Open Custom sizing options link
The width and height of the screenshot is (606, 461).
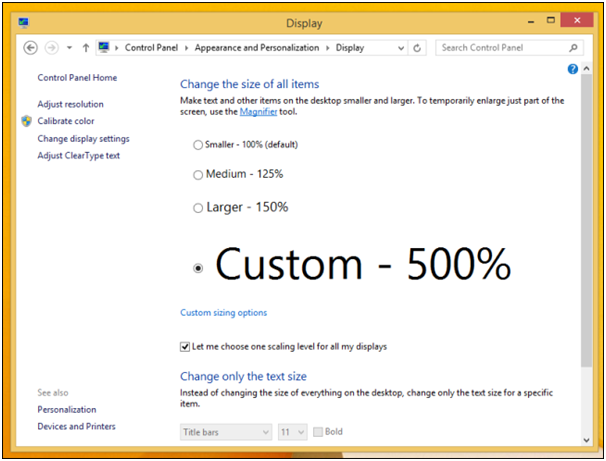pyautogui.click(x=223, y=313)
